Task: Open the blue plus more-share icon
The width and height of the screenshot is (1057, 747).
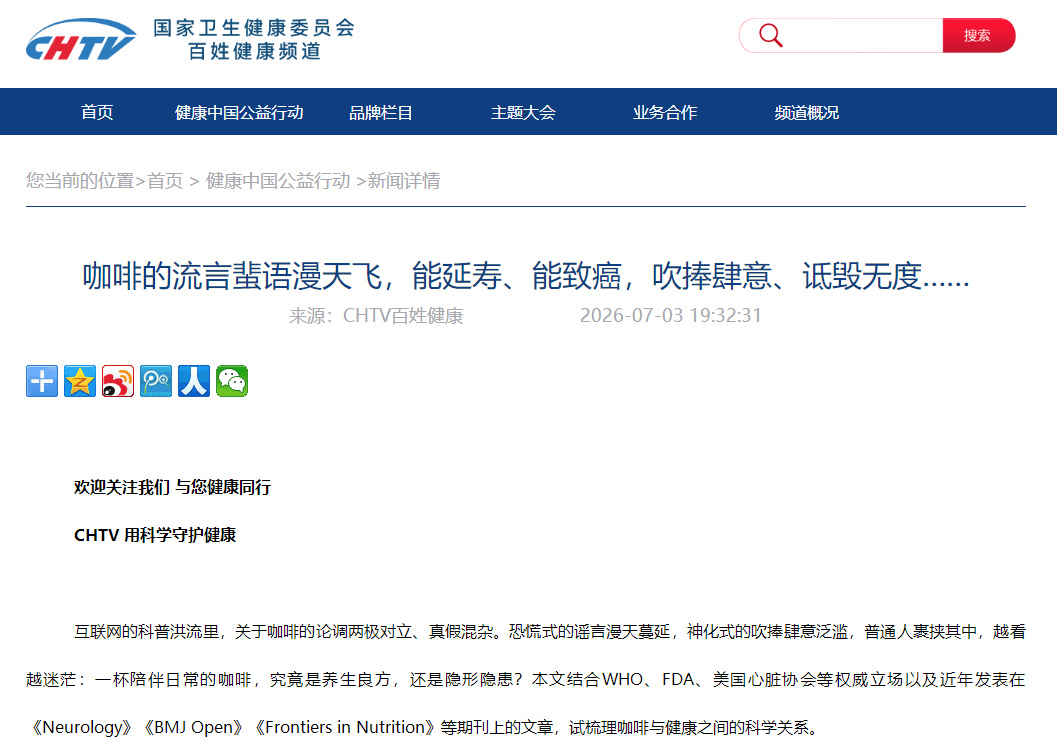Action: point(42,381)
